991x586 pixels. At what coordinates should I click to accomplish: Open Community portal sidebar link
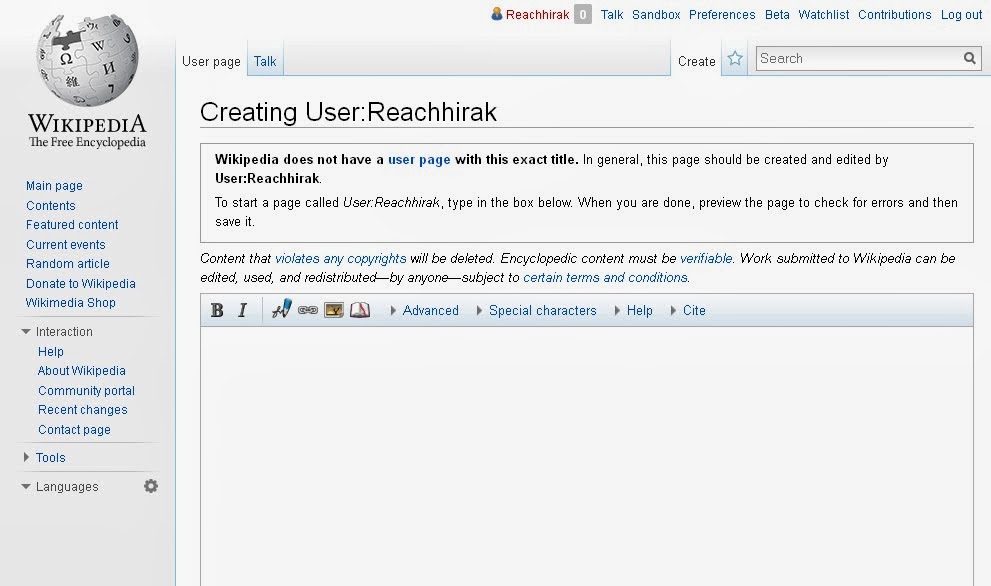click(86, 391)
